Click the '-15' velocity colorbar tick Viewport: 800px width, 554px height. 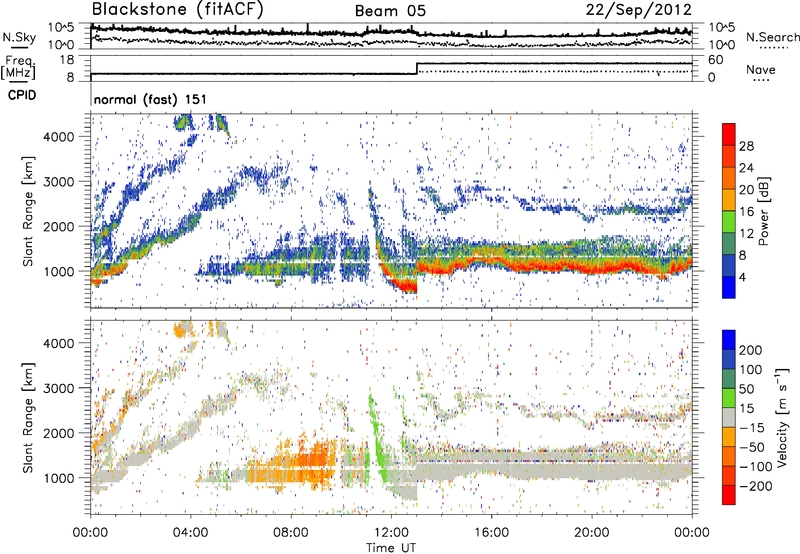click(752, 428)
